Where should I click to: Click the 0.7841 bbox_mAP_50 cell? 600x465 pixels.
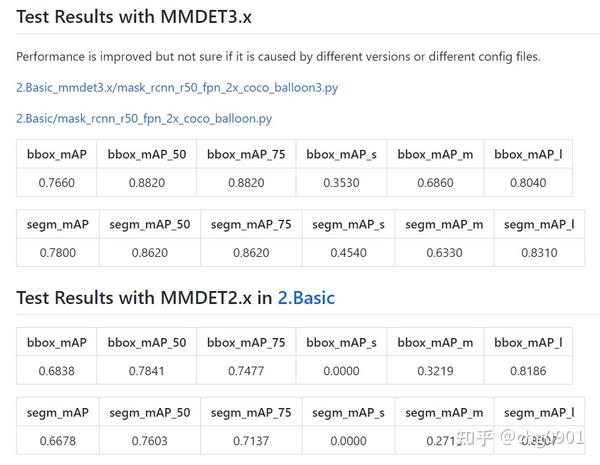pos(147,371)
